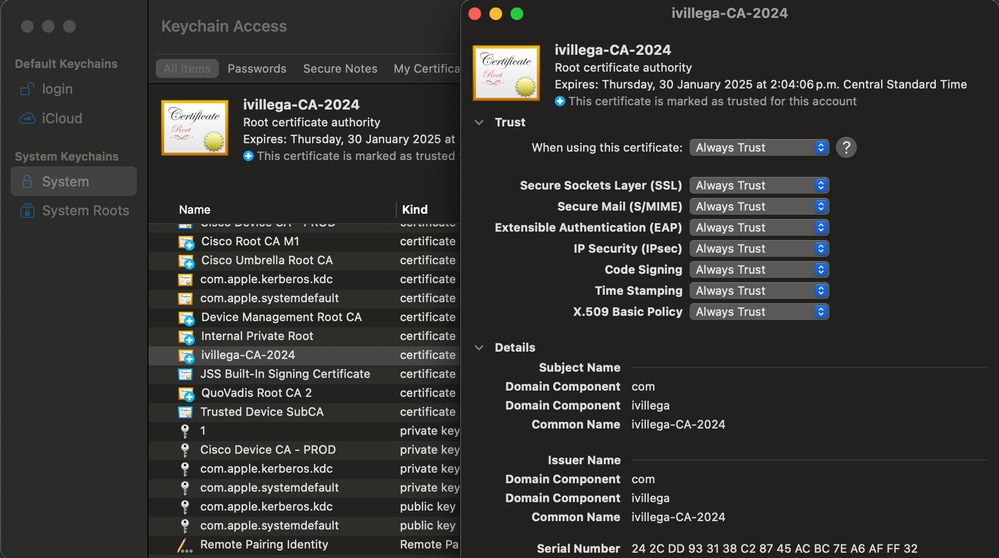Click the login keychain lock icon
Image resolution: width=999 pixels, height=558 pixels.
pyautogui.click(x=27, y=89)
